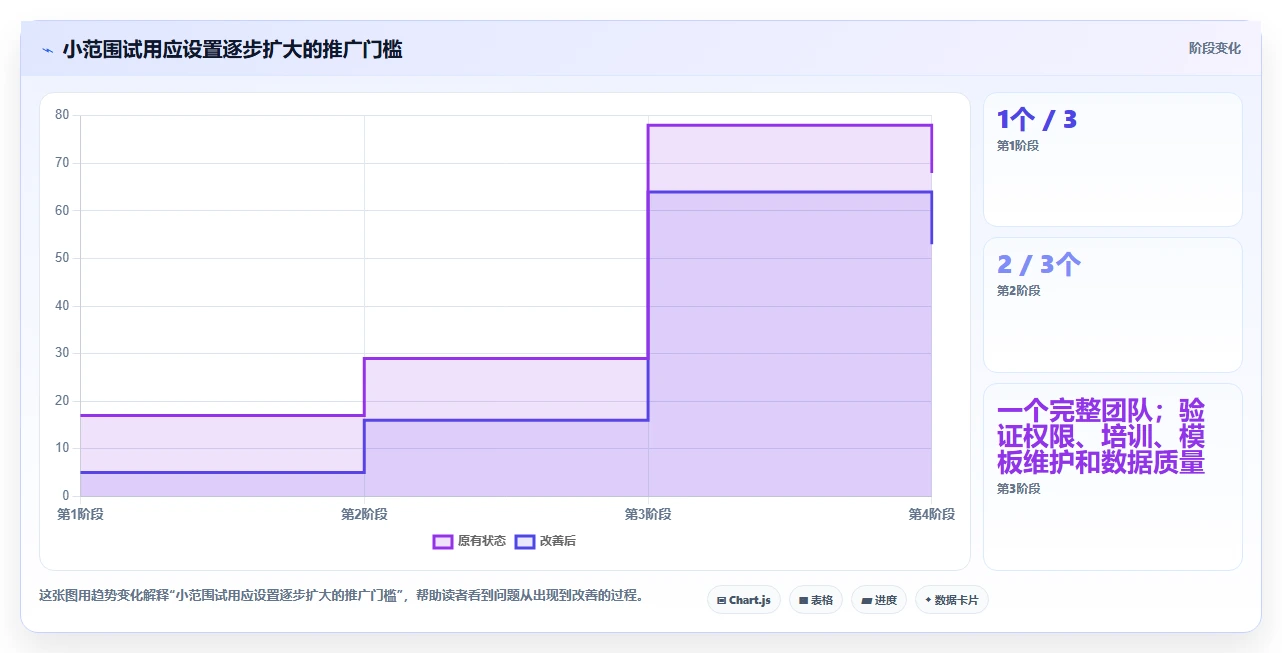Image resolution: width=1282 pixels, height=653 pixels.
Task: Click the small icon before the chart title
Action: [48, 50]
